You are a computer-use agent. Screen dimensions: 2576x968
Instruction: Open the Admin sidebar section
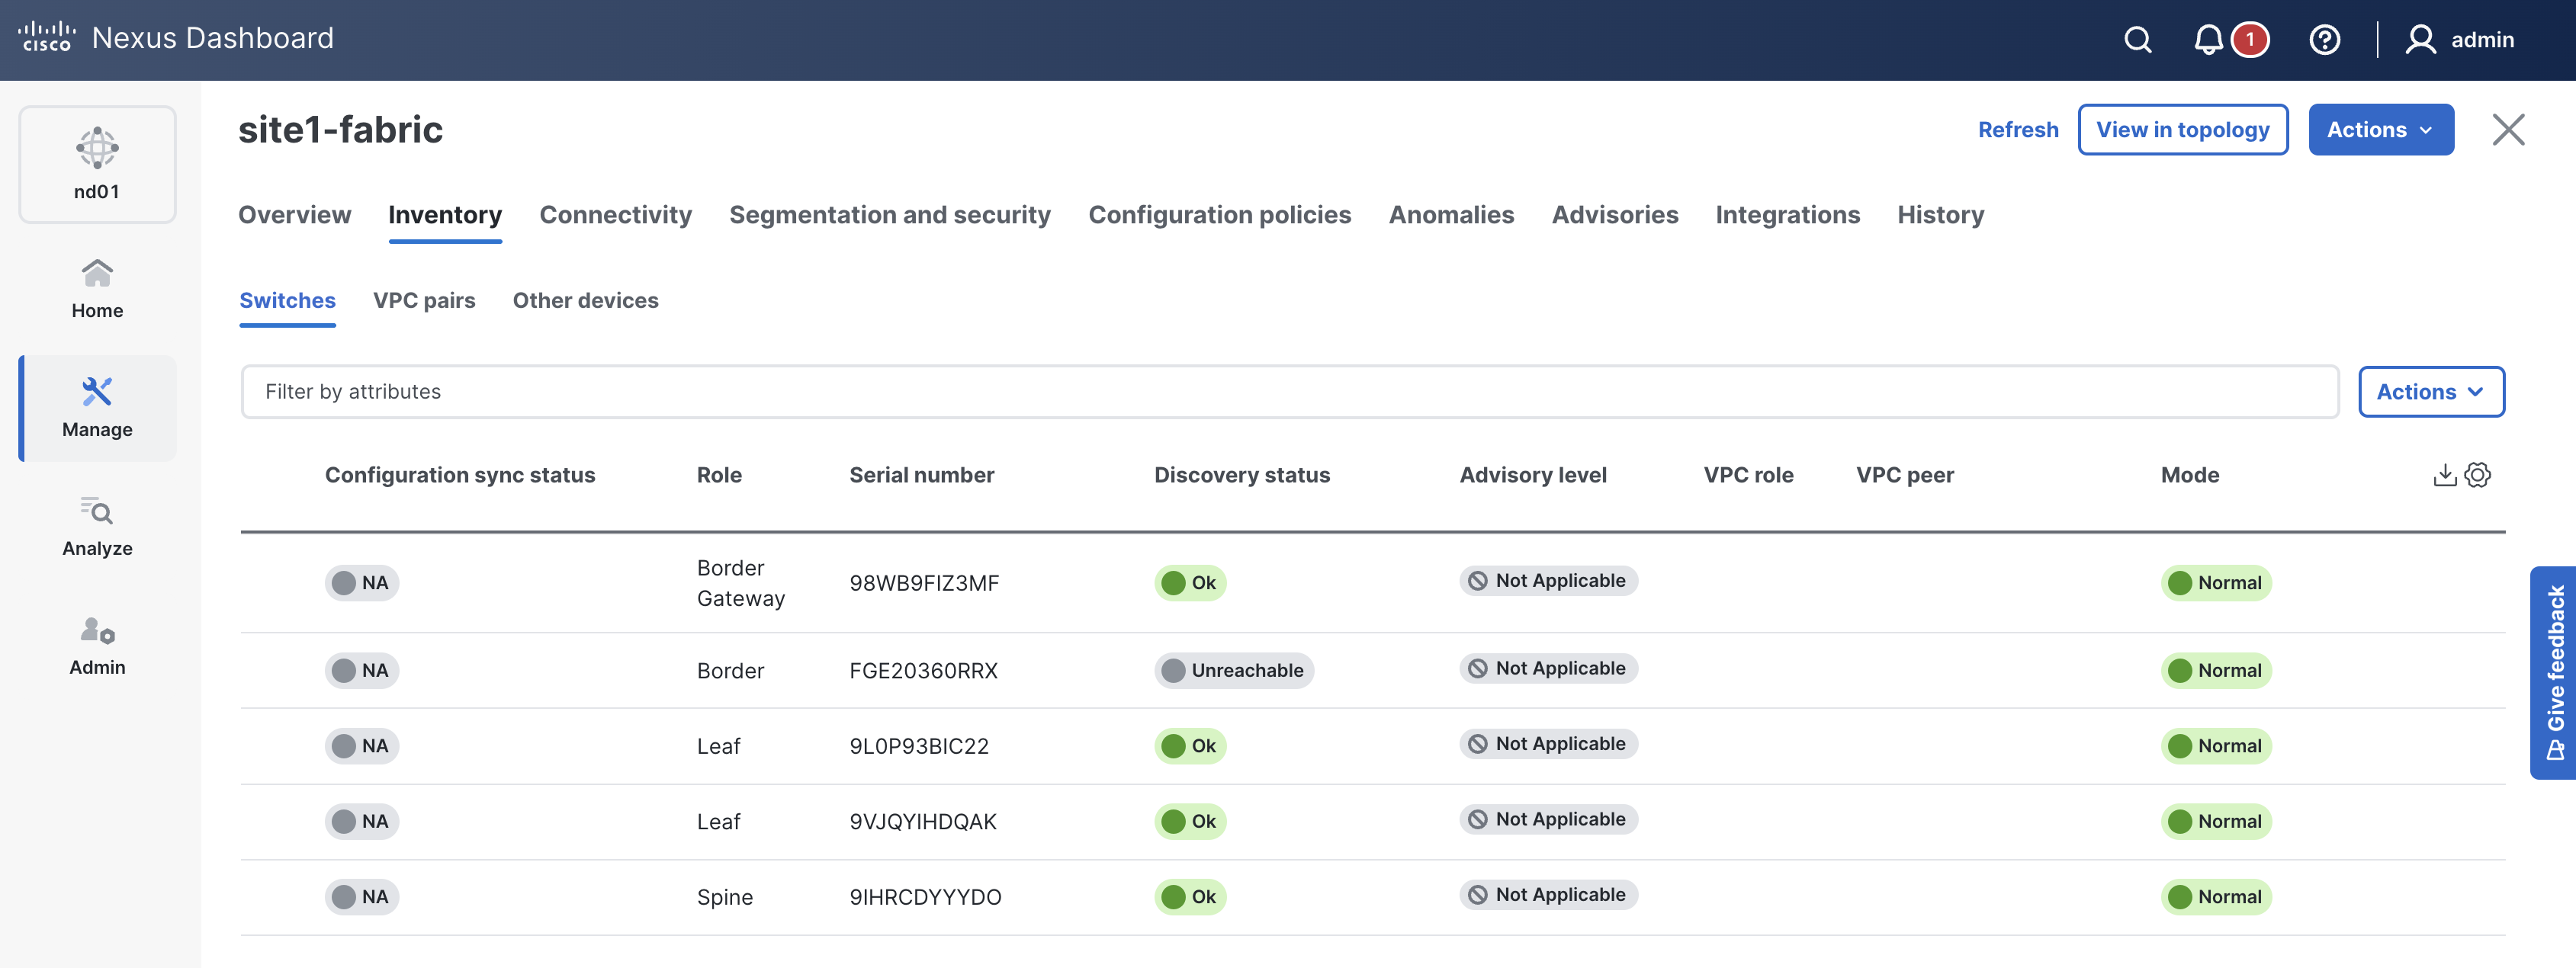coord(97,646)
